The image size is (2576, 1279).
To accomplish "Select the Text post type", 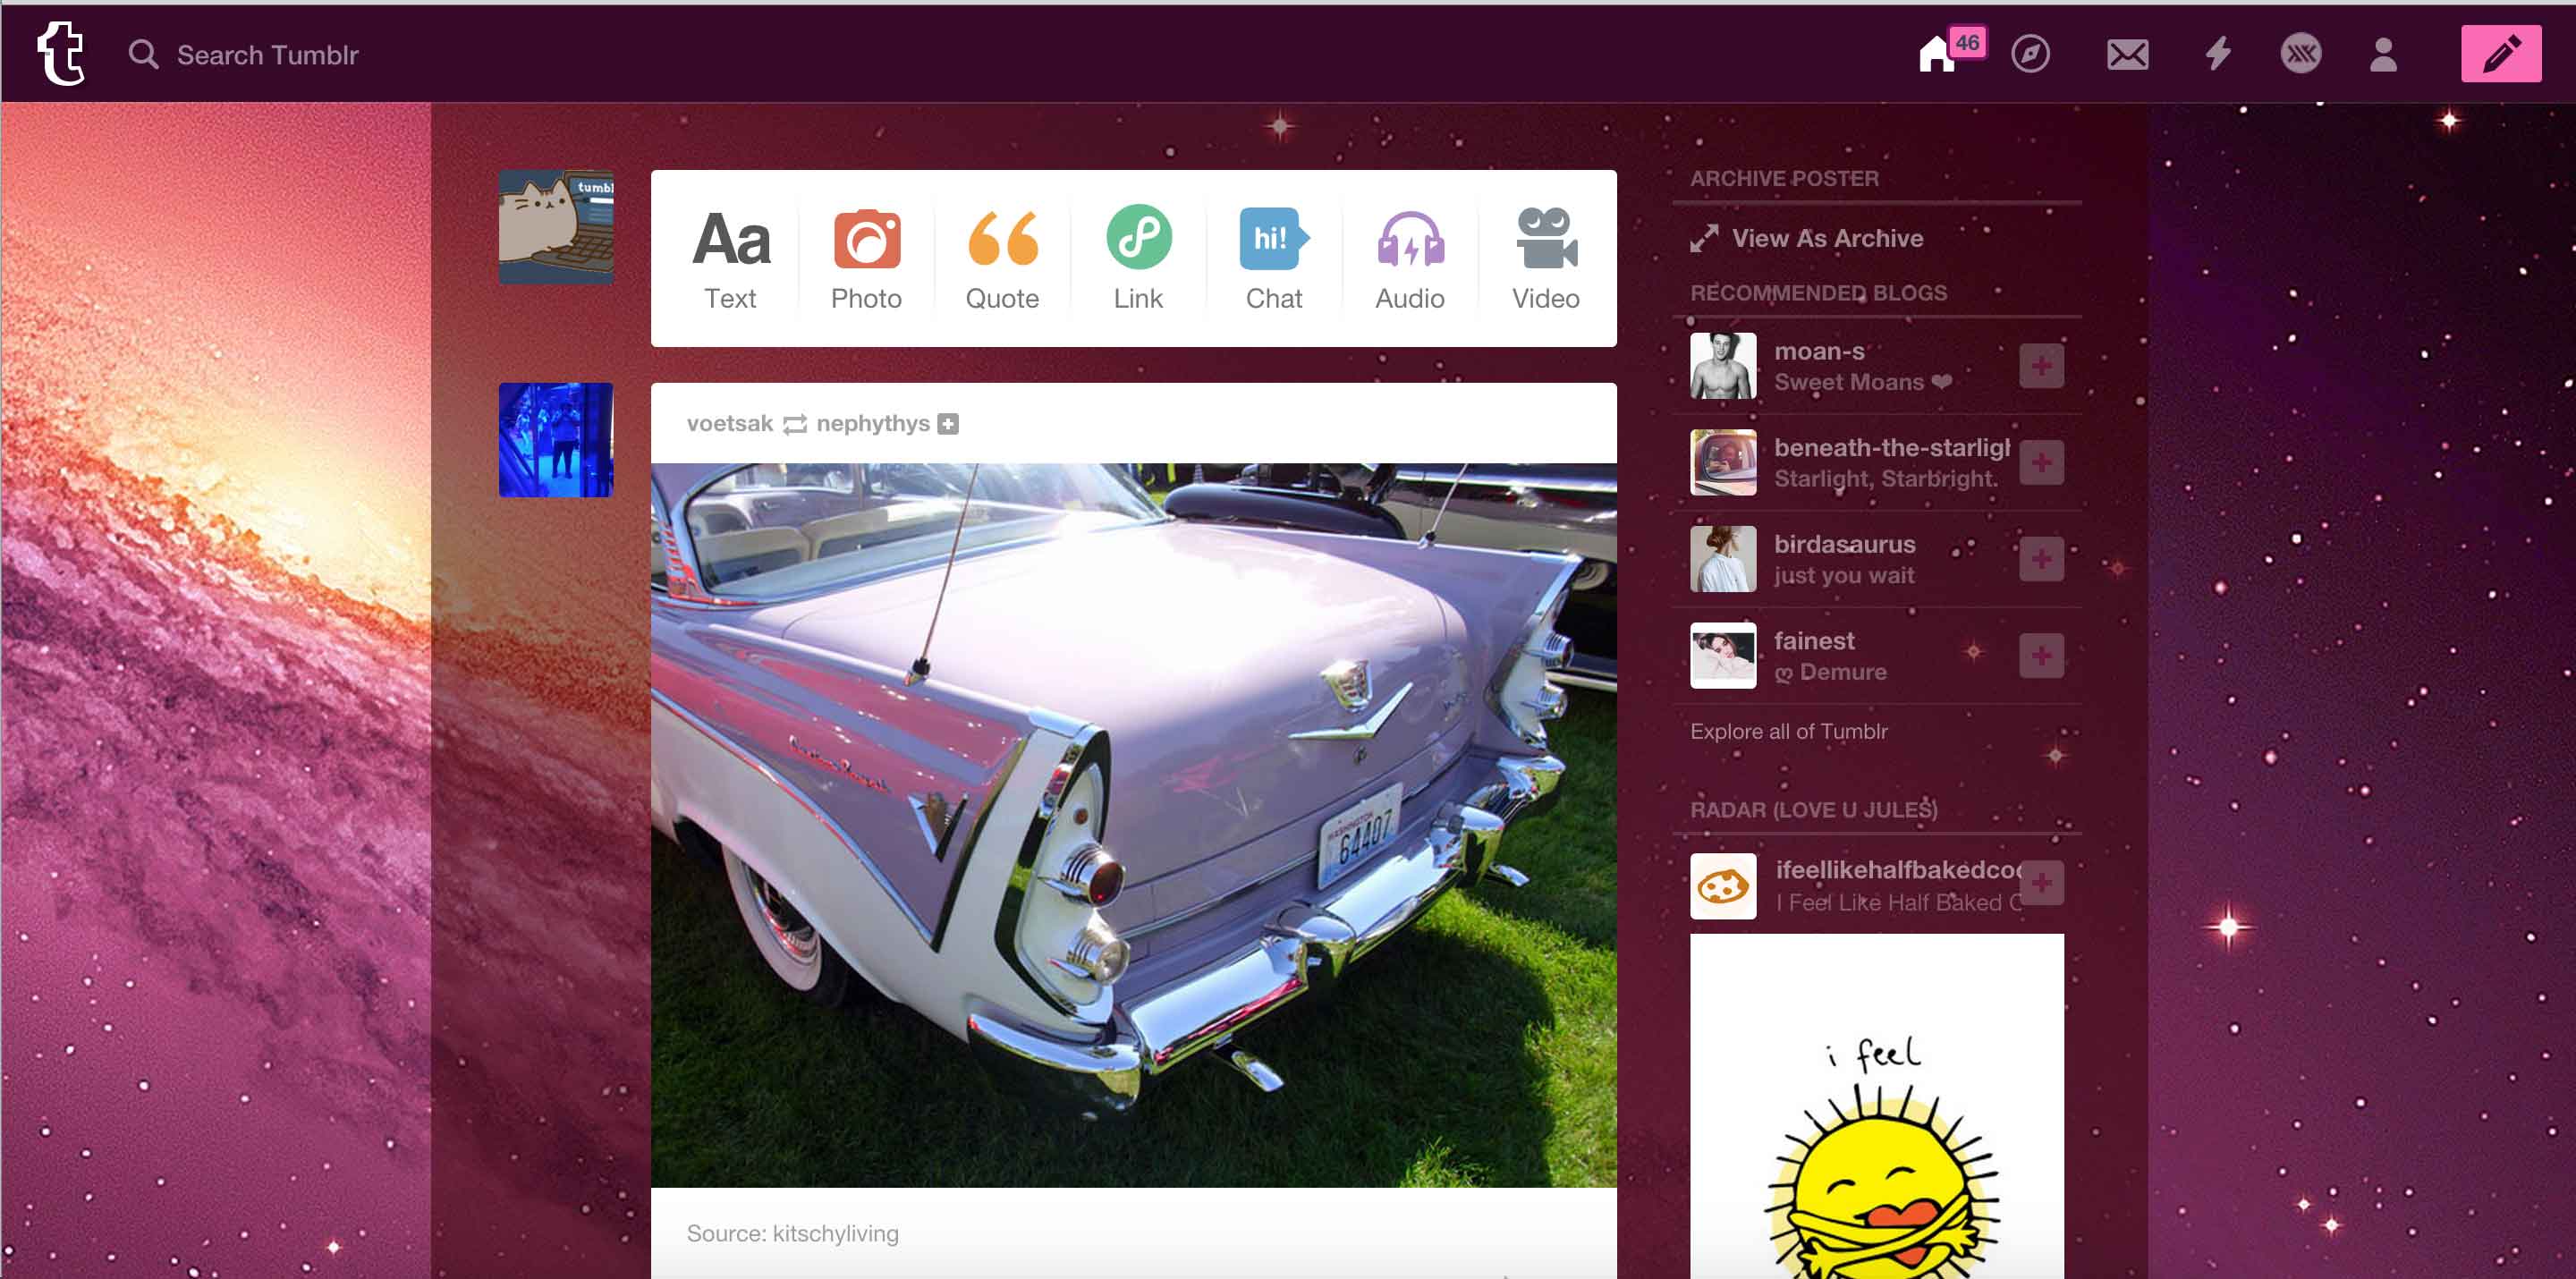I will (730, 259).
